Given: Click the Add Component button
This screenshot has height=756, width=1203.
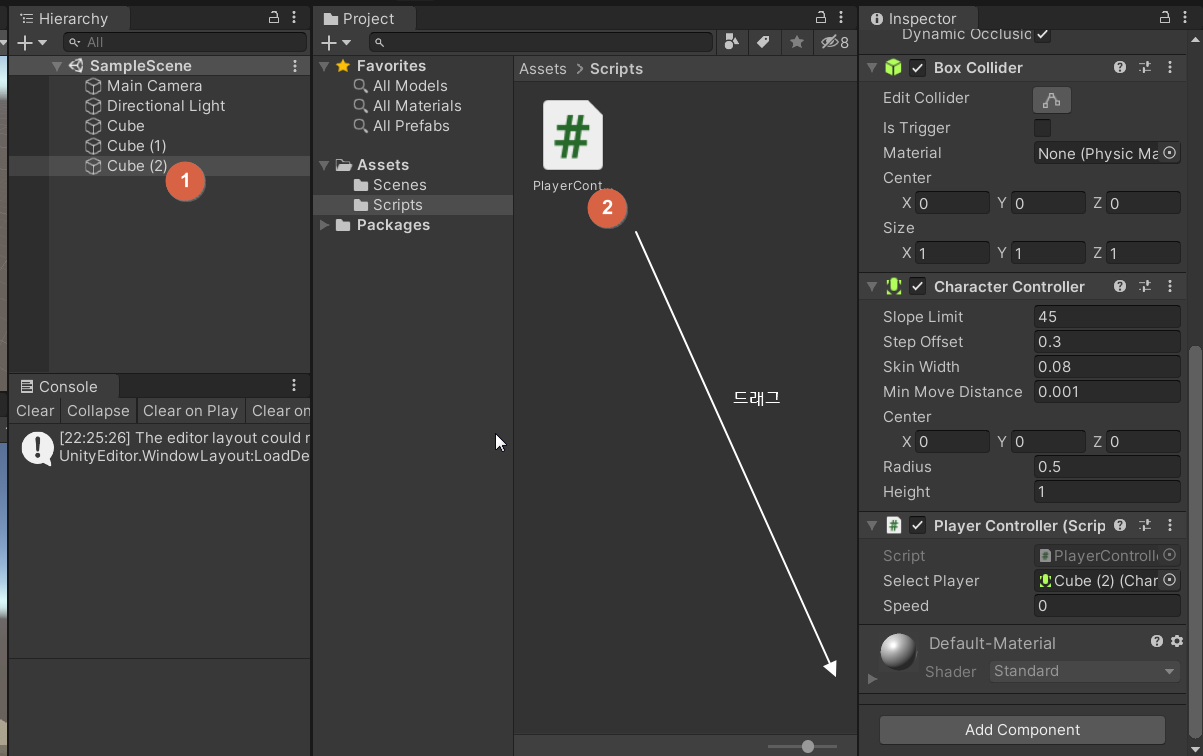Looking at the screenshot, I should [1022, 730].
